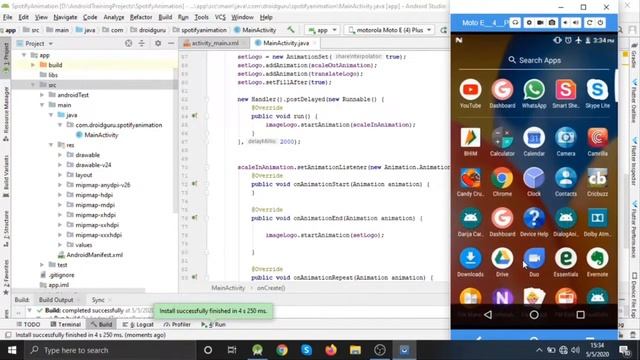Launch the Candy Crush app
This screenshot has width=640, height=360.
click(470, 178)
